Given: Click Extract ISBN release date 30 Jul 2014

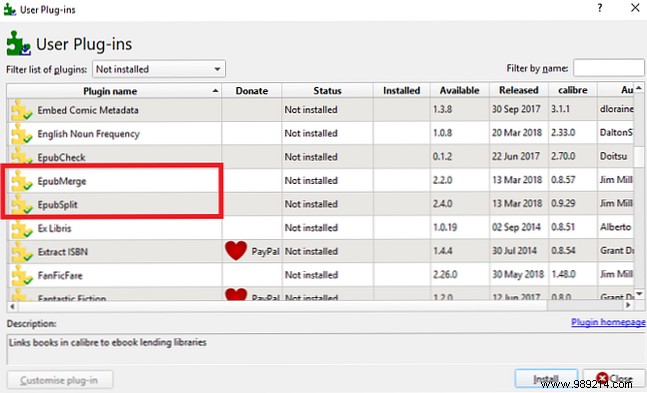Looking at the screenshot, I should click(x=515, y=251).
